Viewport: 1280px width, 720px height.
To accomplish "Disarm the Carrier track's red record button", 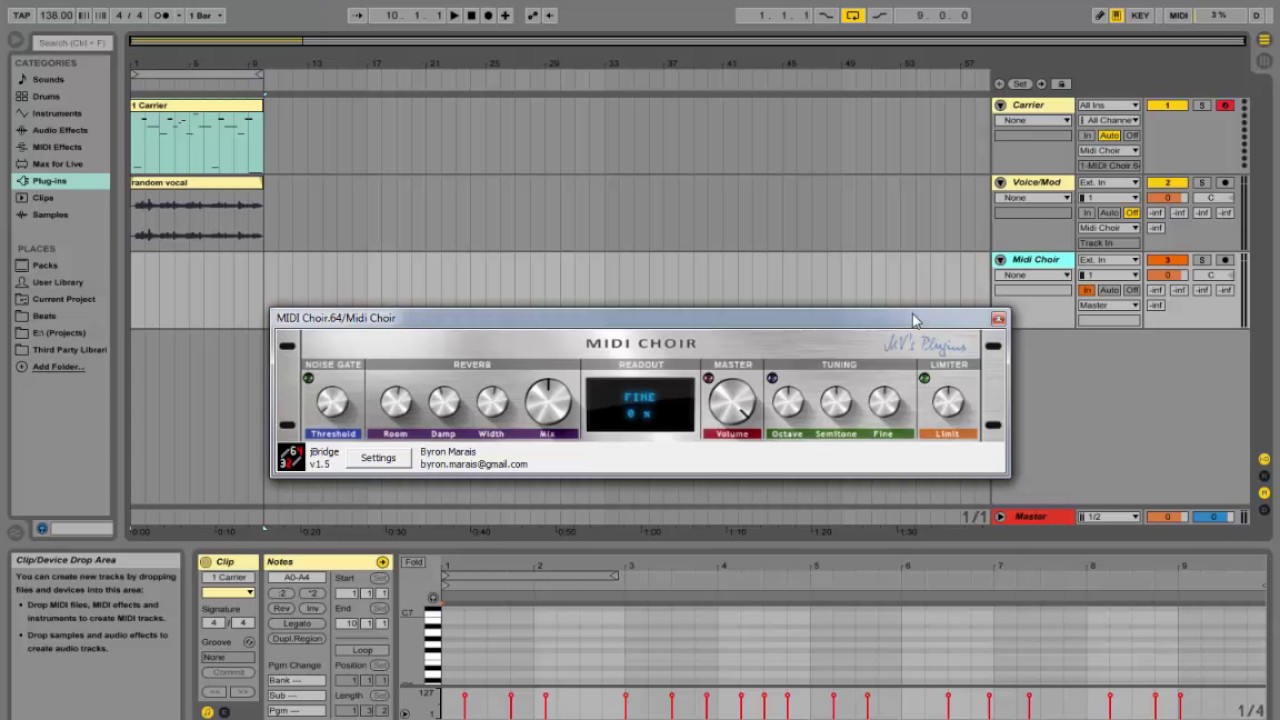I will click(x=1225, y=105).
